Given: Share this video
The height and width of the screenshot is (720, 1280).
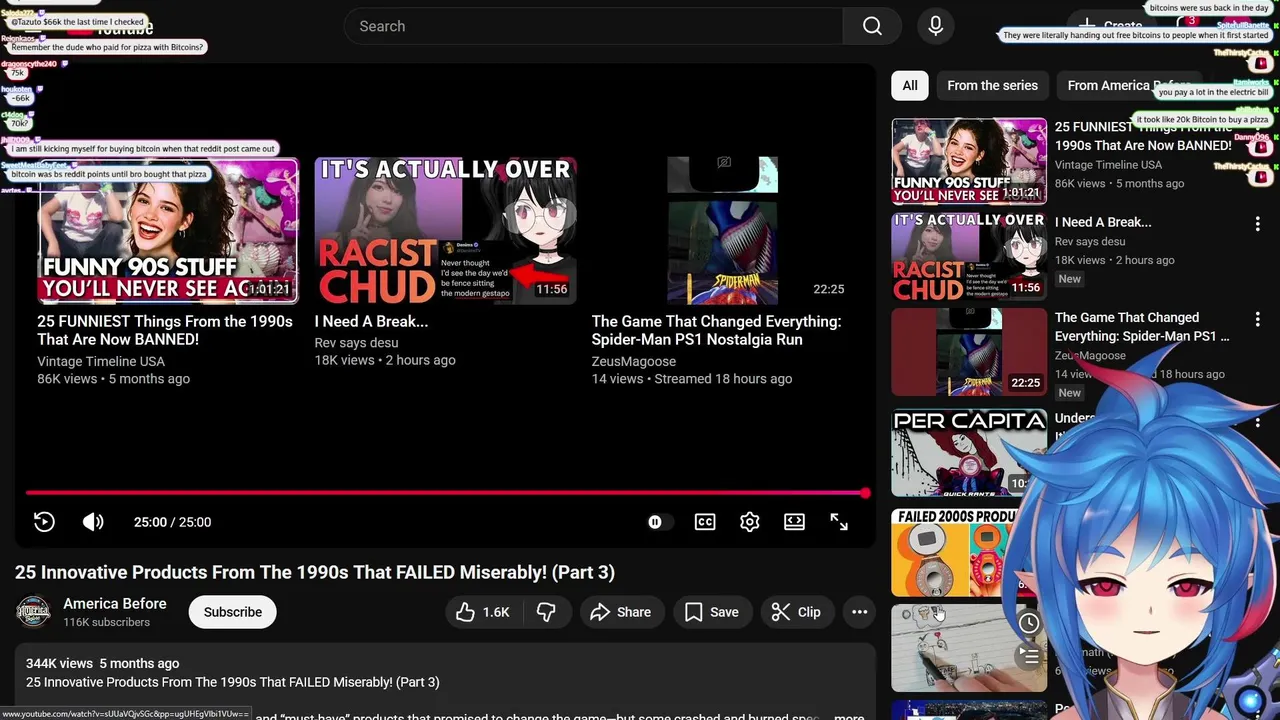Looking at the screenshot, I should (x=620, y=612).
